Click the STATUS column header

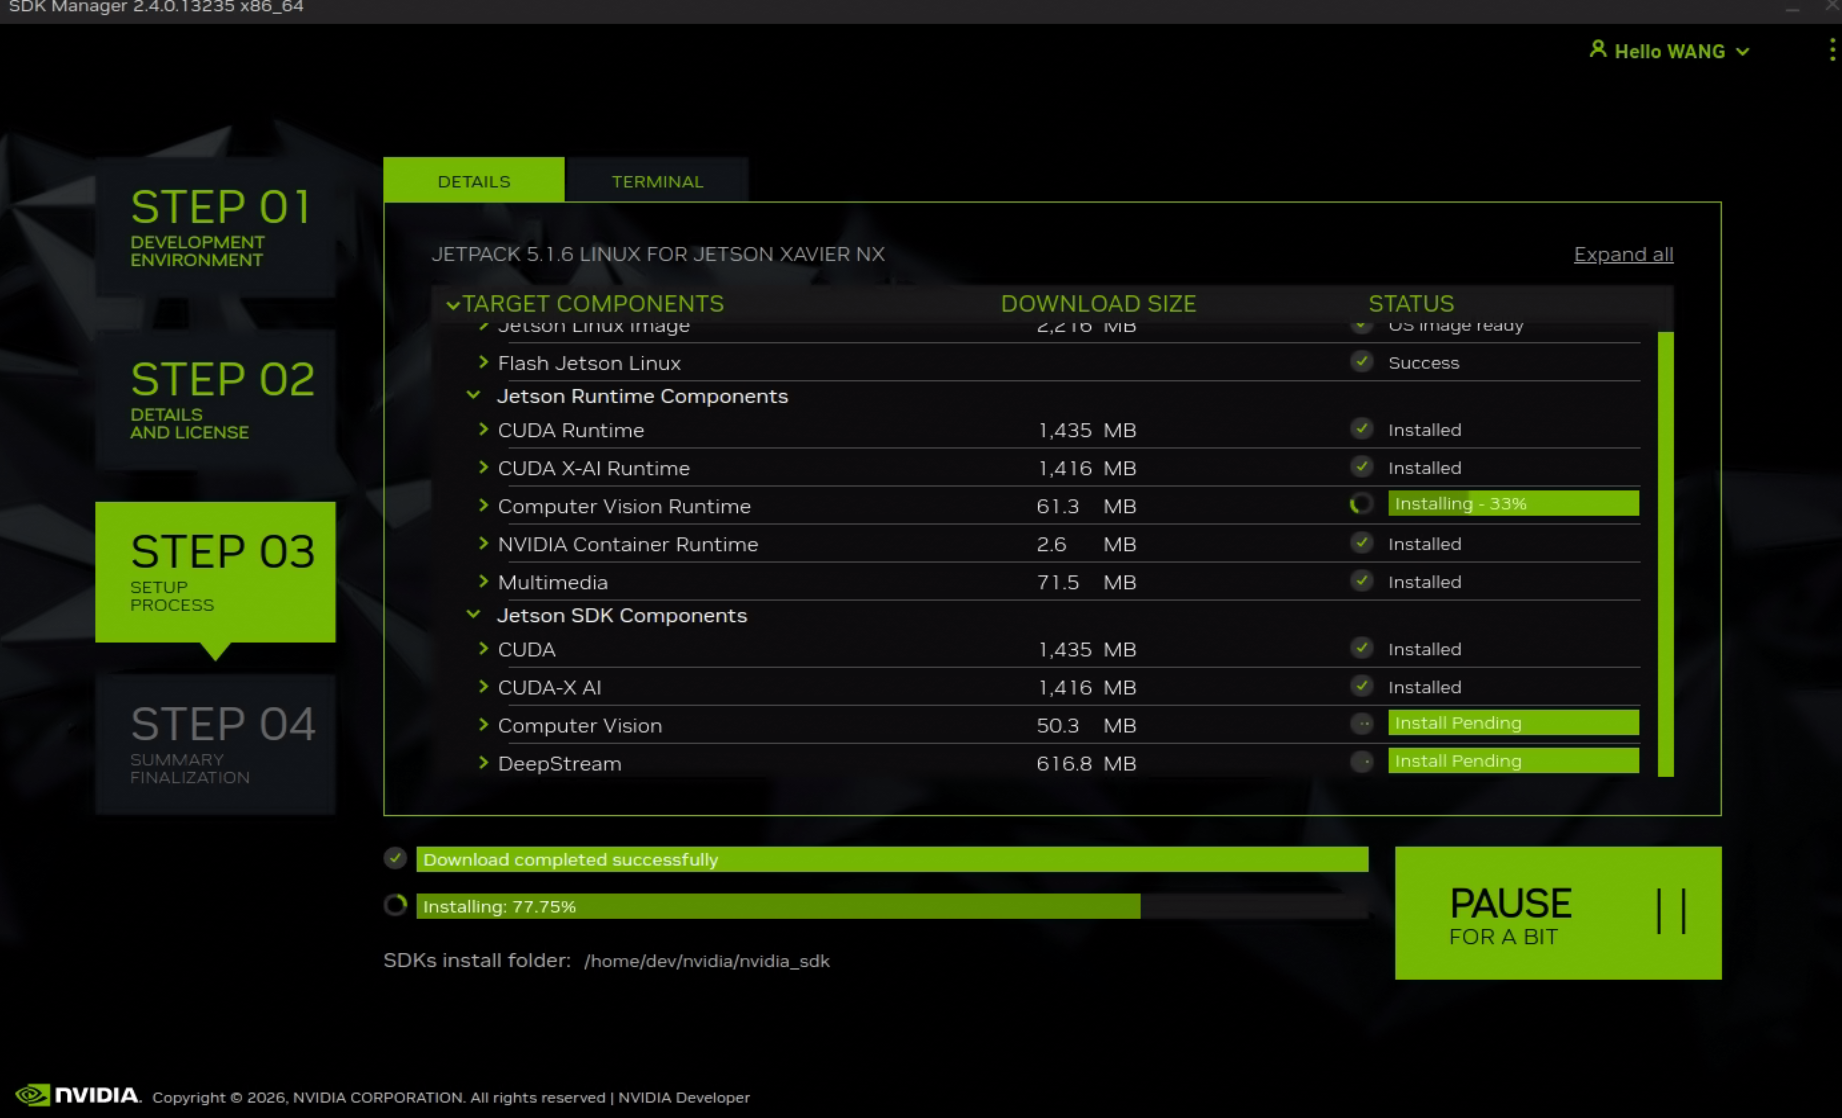[x=1410, y=303]
